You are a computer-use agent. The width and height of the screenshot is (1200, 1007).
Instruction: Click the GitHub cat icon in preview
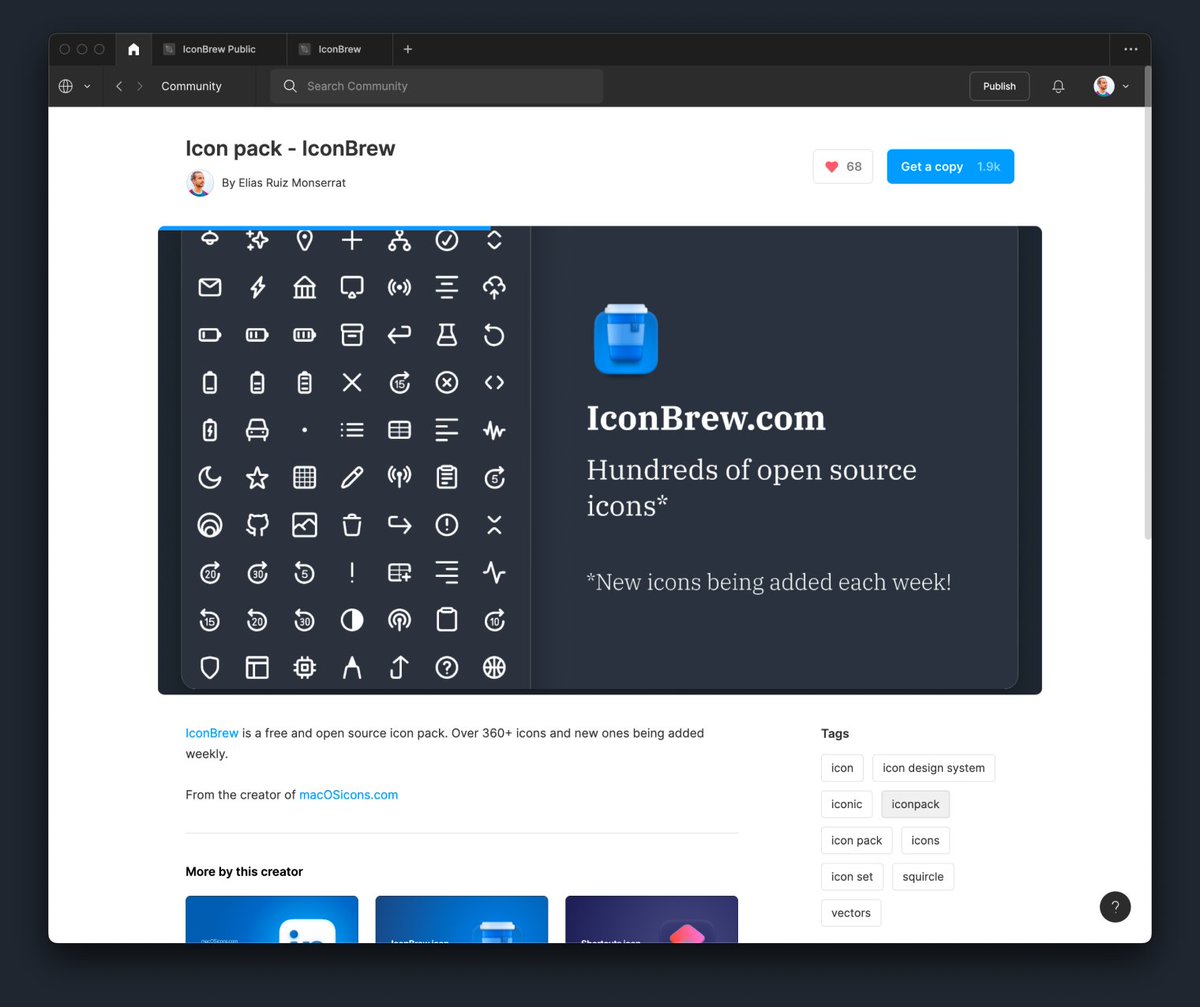coord(257,525)
